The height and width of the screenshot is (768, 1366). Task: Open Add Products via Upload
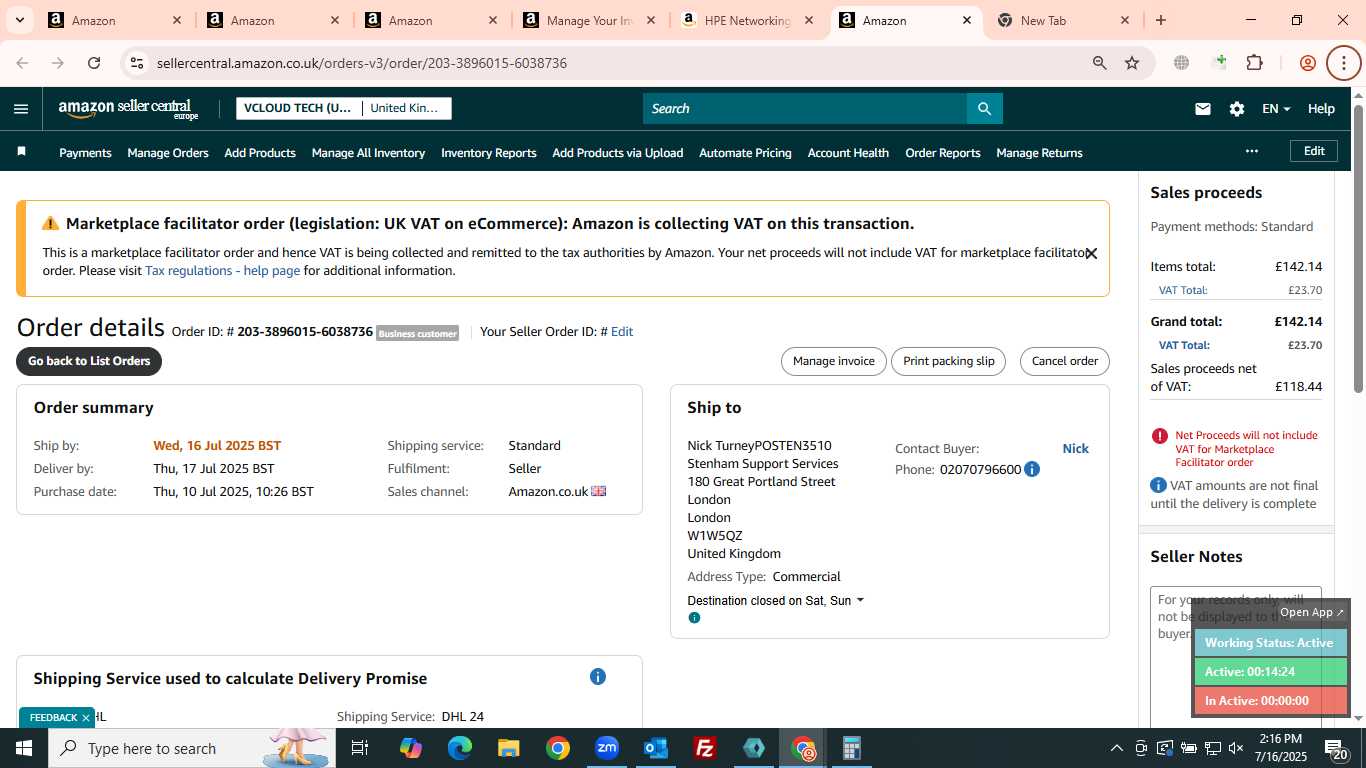tap(618, 153)
